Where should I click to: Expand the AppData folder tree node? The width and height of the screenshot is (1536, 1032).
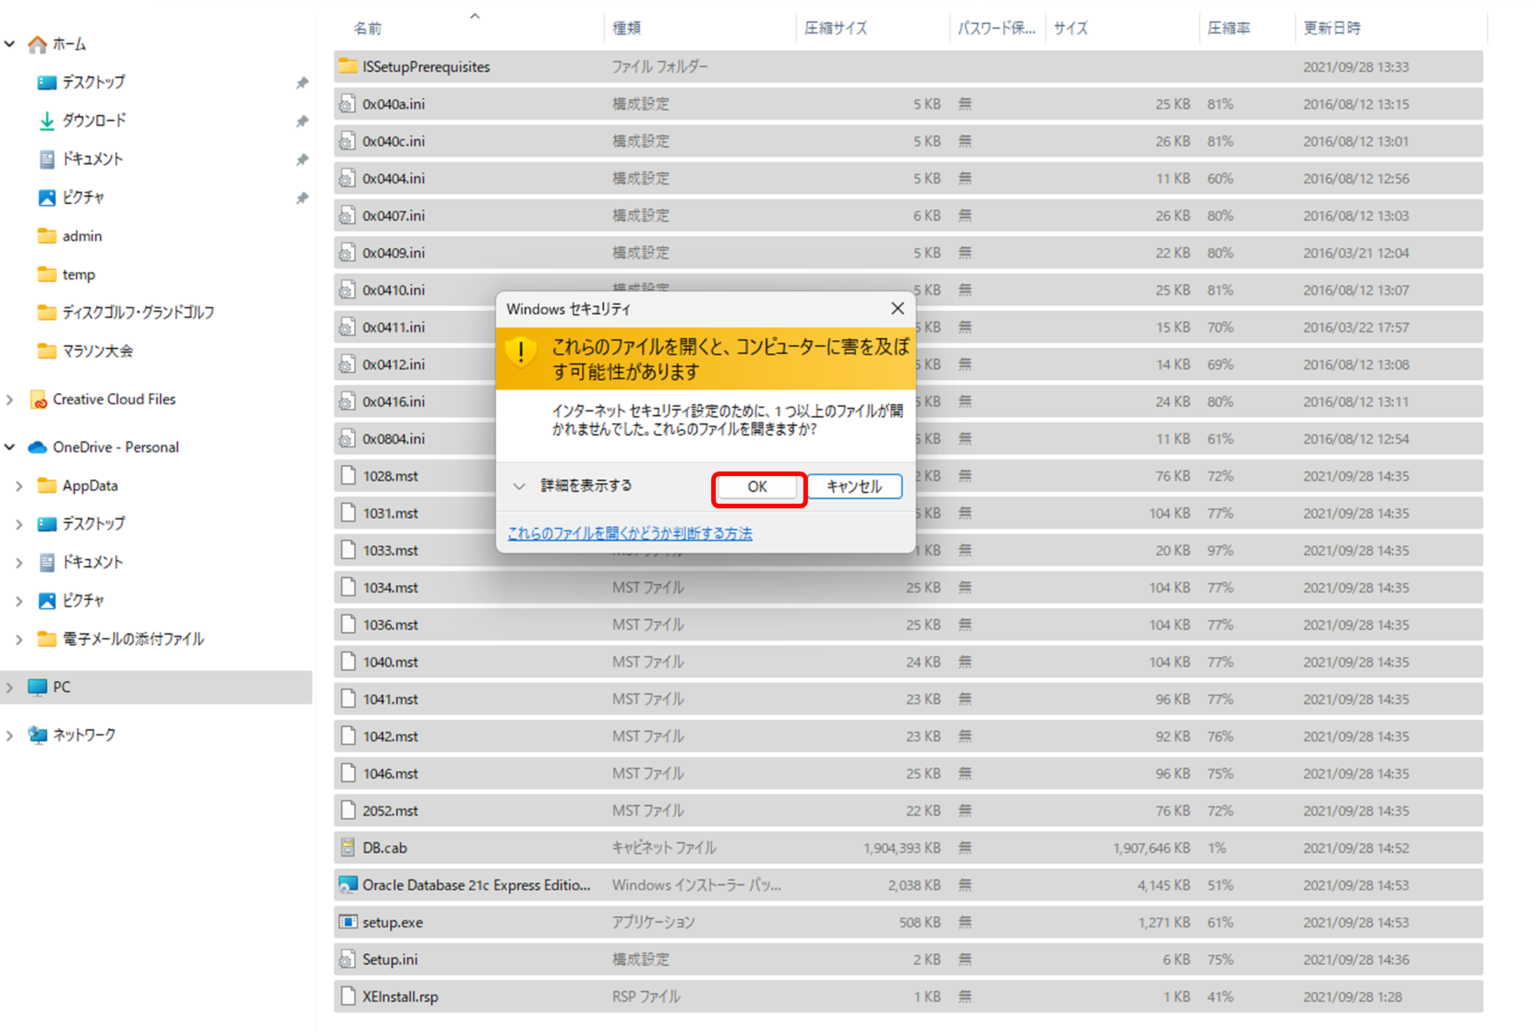tap(19, 486)
